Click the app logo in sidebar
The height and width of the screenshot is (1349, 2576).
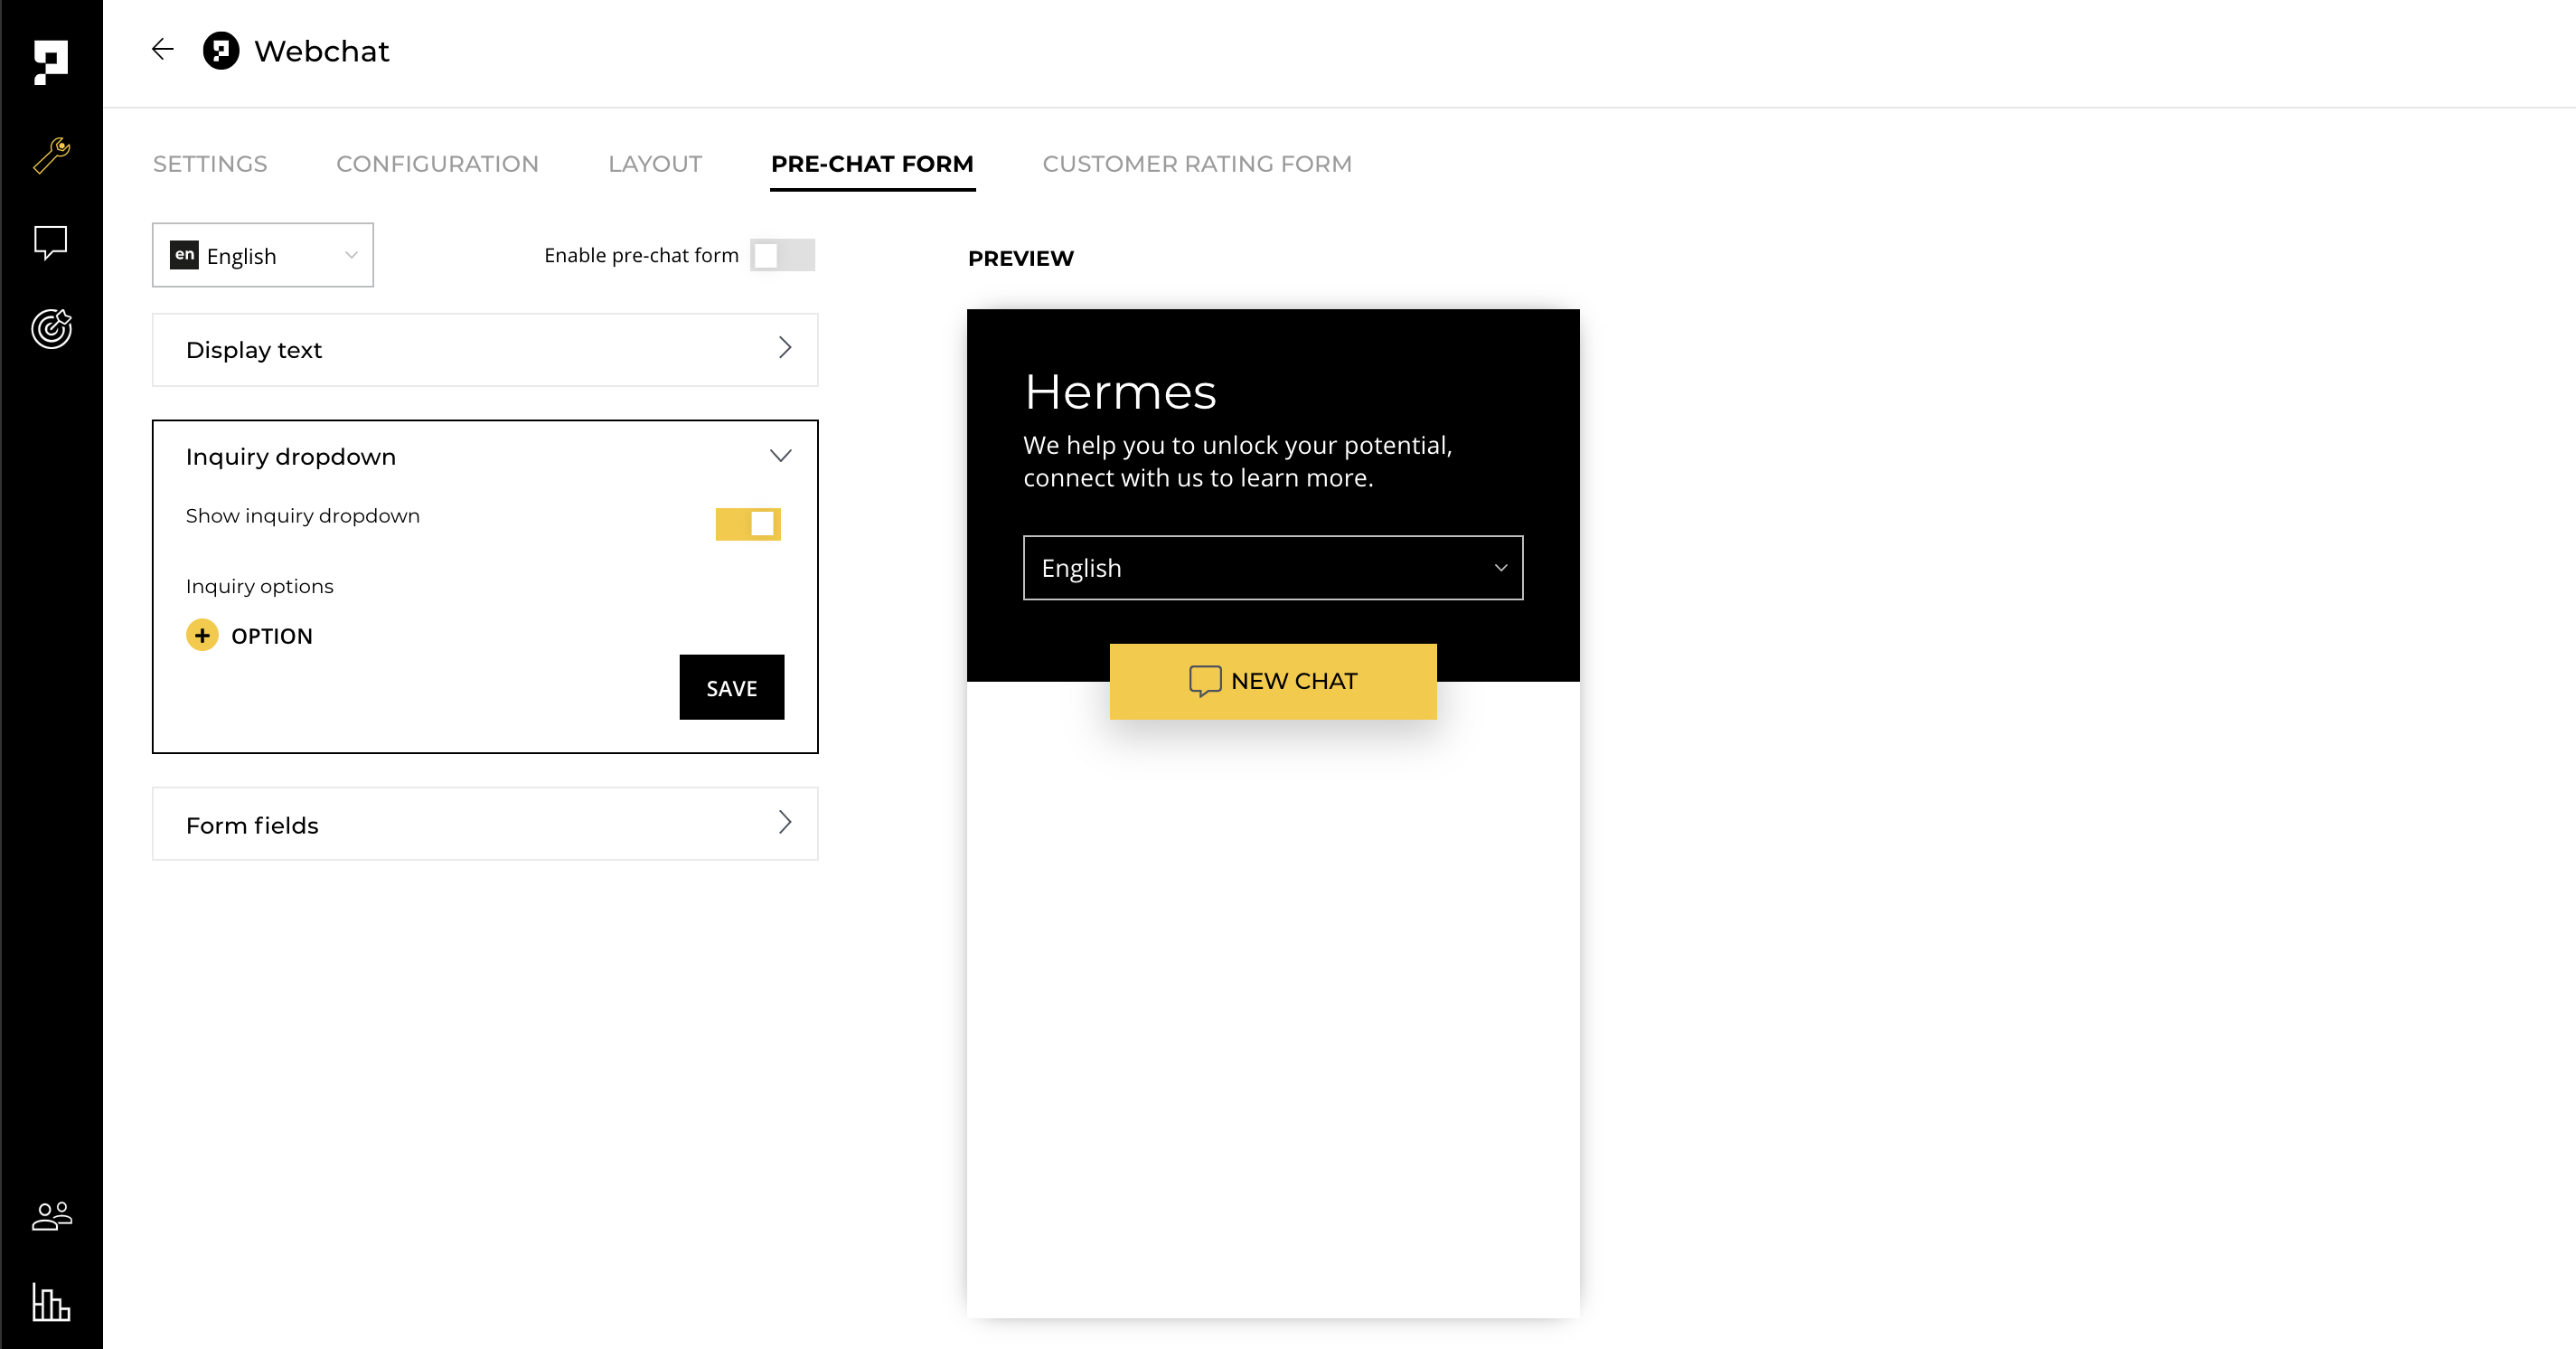(x=51, y=62)
